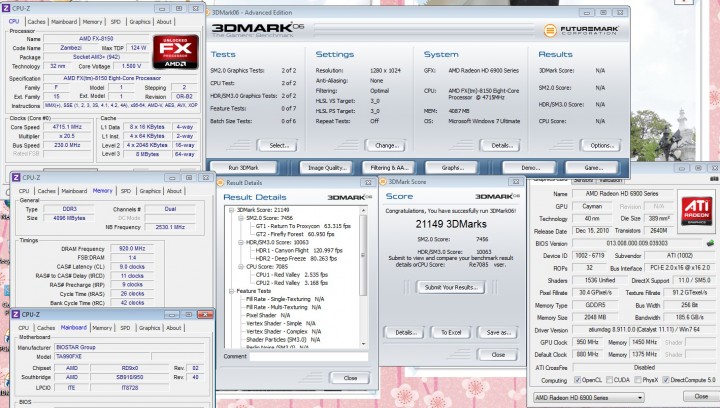Click the 3DMark06 logo in the main window
The image size is (720, 408).
258,30
